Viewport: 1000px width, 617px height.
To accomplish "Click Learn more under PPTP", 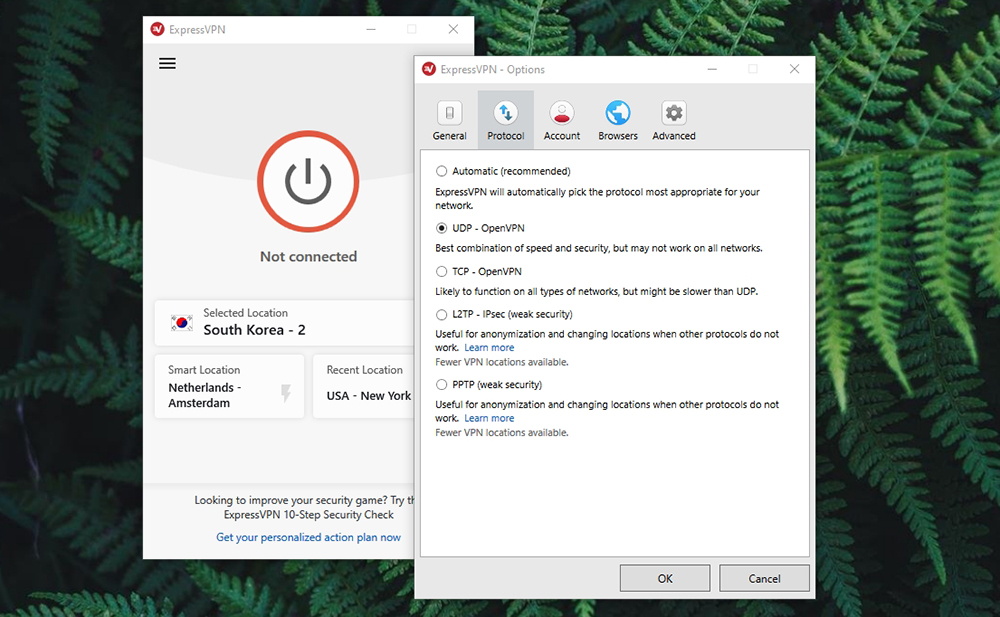I will tap(489, 418).
